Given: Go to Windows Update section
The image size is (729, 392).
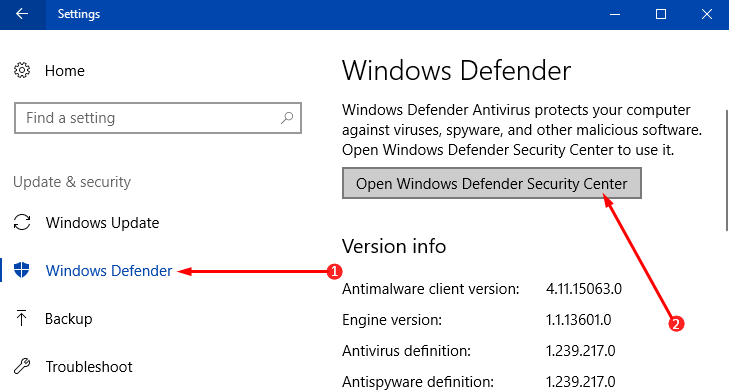Looking at the screenshot, I should coord(102,223).
